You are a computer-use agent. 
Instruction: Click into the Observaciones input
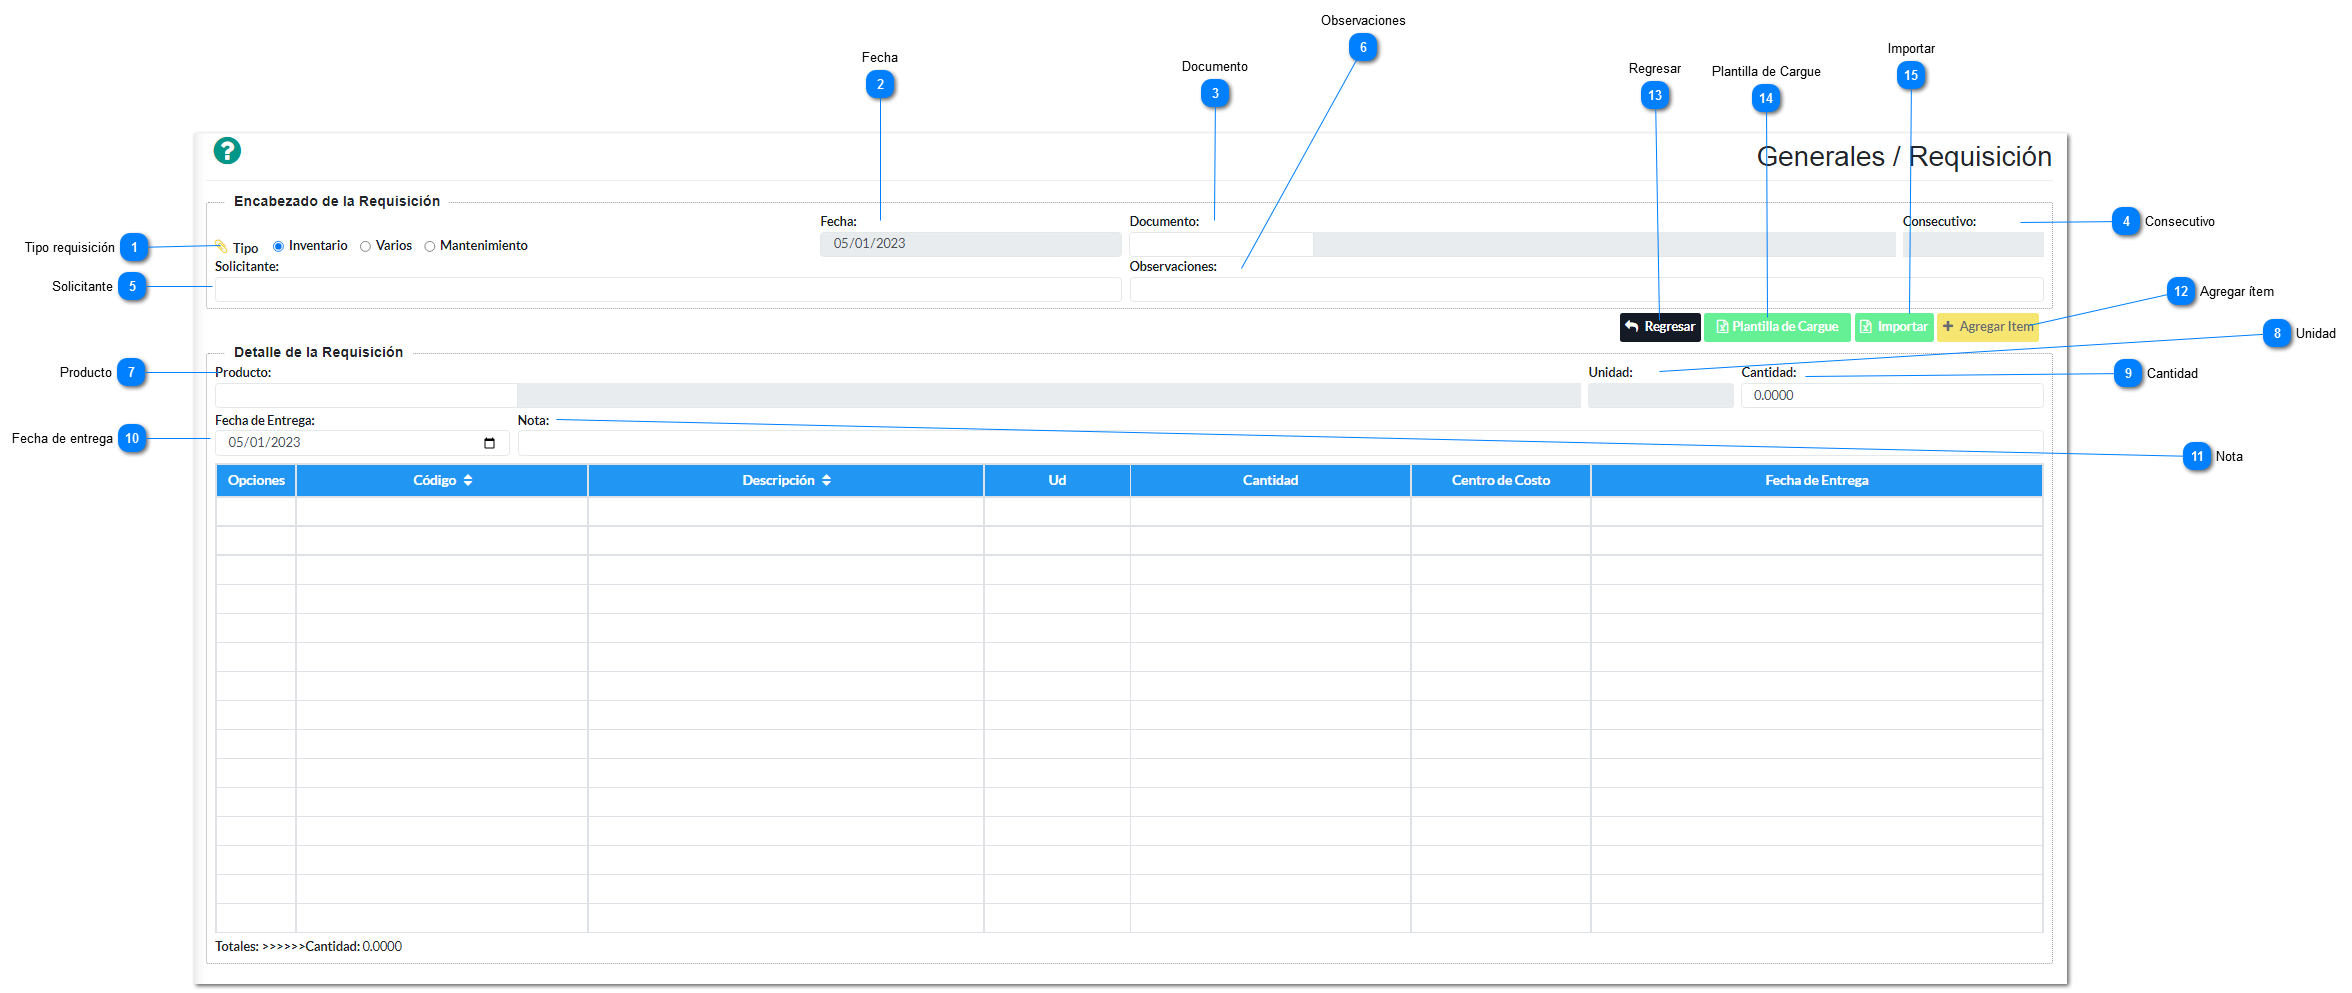(1586, 289)
